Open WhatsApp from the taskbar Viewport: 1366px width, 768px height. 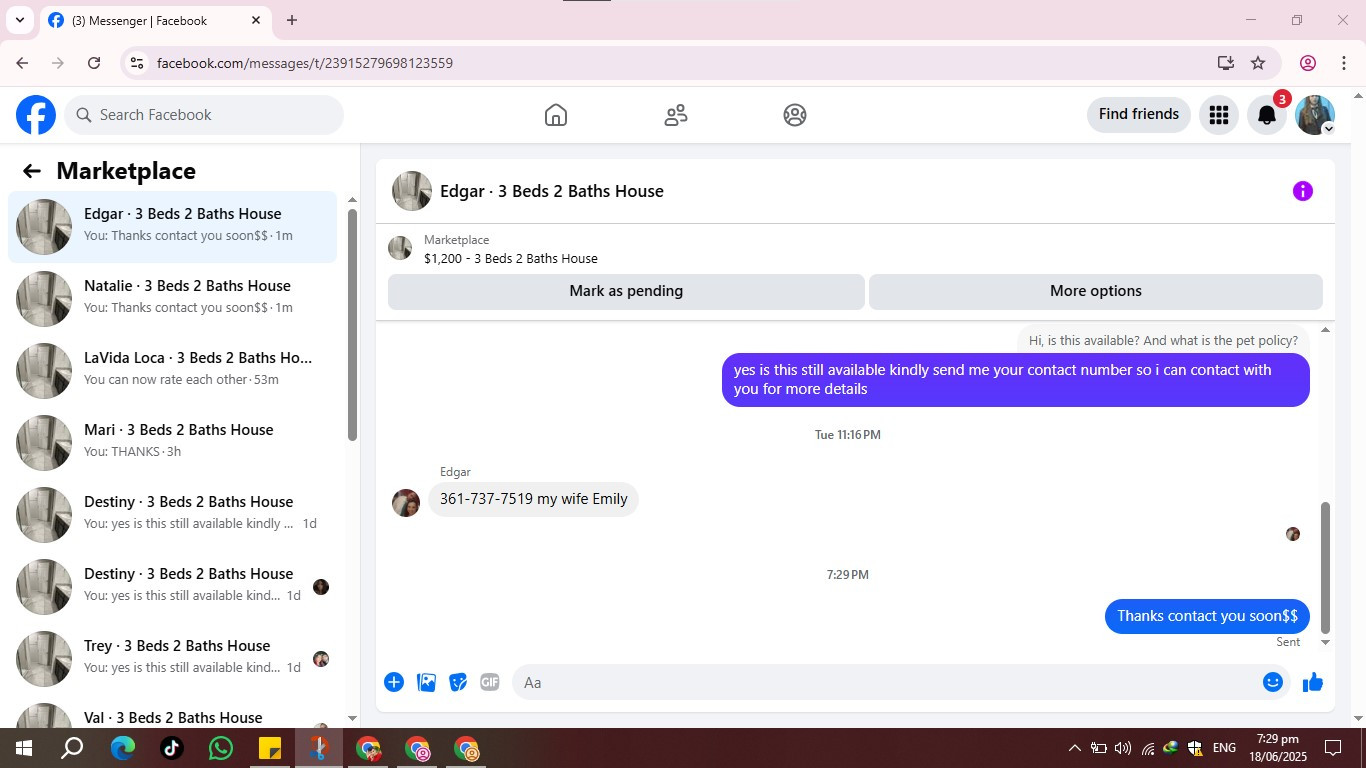click(x=221, y=747)
